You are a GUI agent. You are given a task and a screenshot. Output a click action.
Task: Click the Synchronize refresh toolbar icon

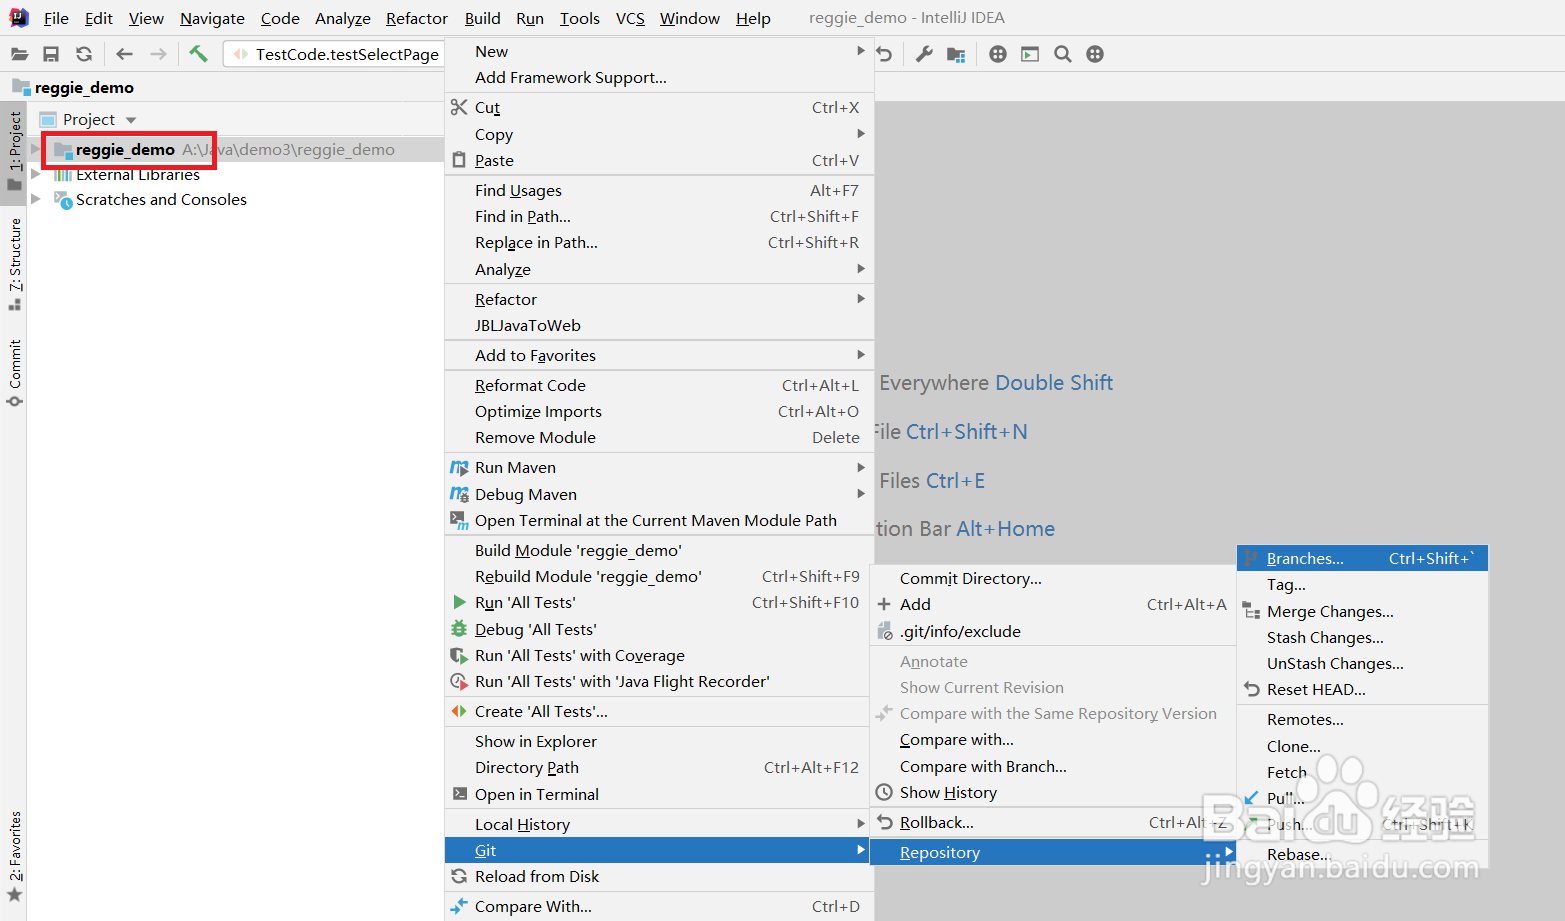[84, 54]
